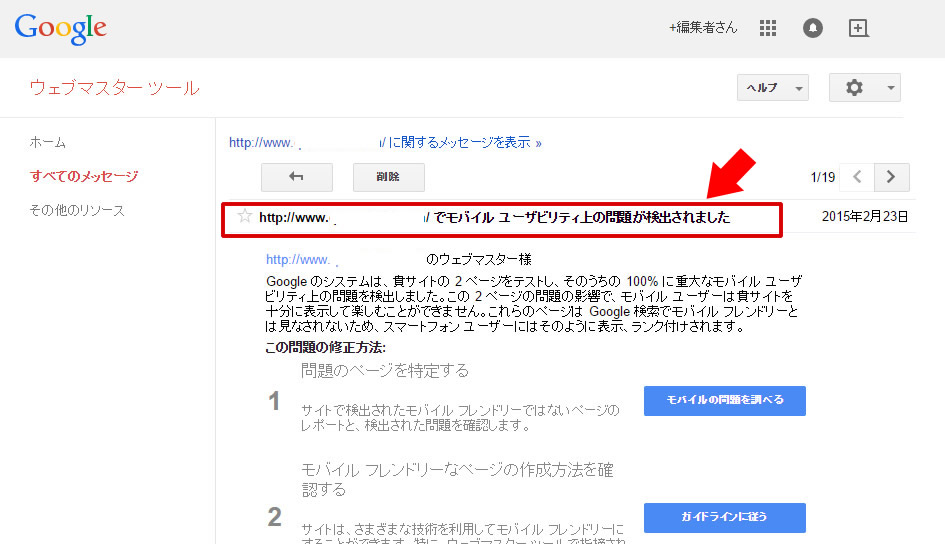Open the http://www. link before のウェブマスター様
Screen dimensions: 945x544
click(298, 260)
